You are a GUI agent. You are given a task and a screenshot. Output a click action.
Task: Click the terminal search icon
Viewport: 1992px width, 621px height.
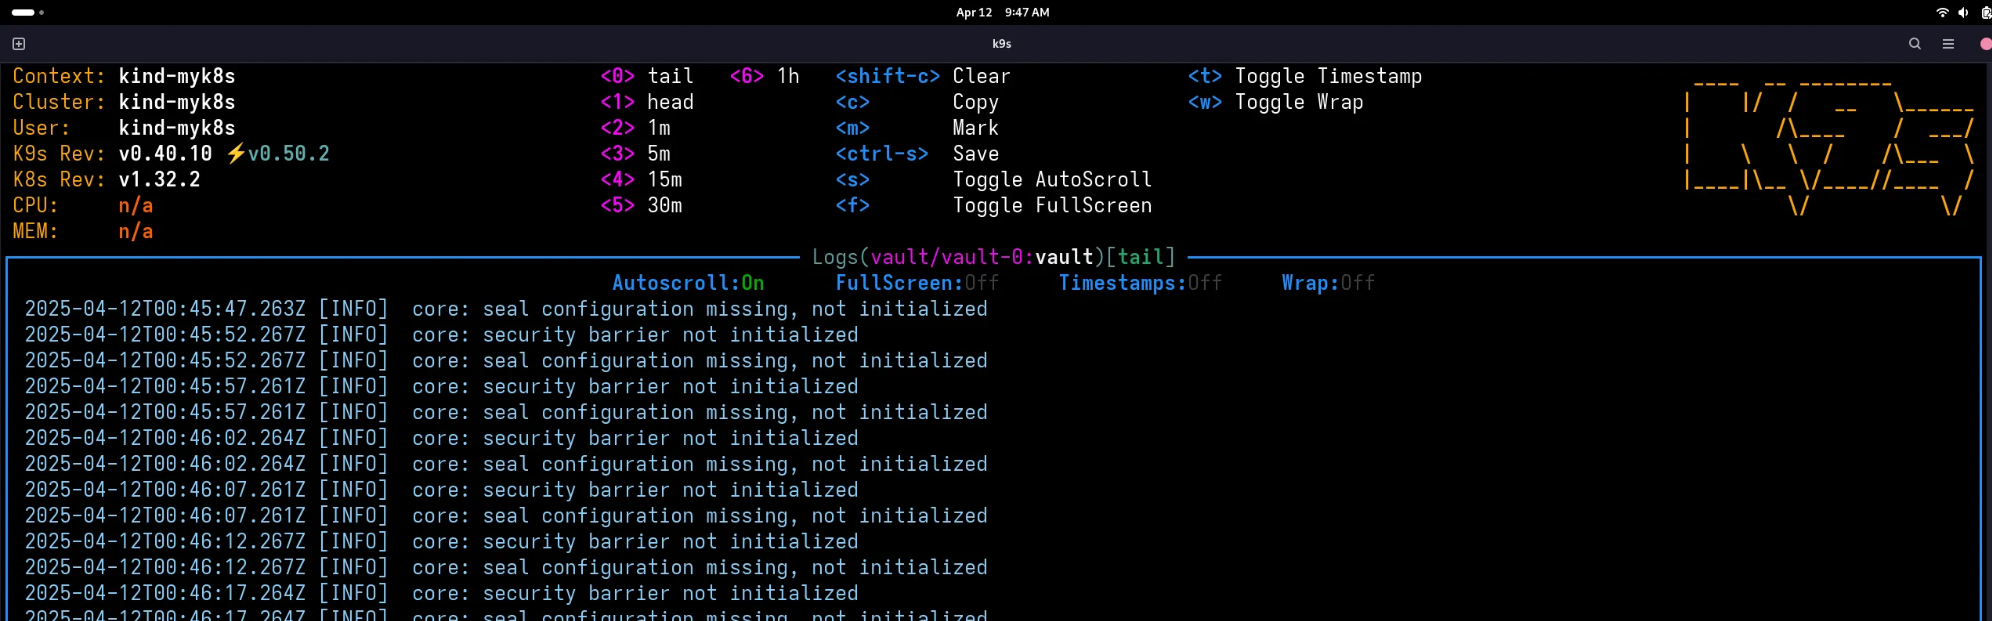[x=1914, y=44]
